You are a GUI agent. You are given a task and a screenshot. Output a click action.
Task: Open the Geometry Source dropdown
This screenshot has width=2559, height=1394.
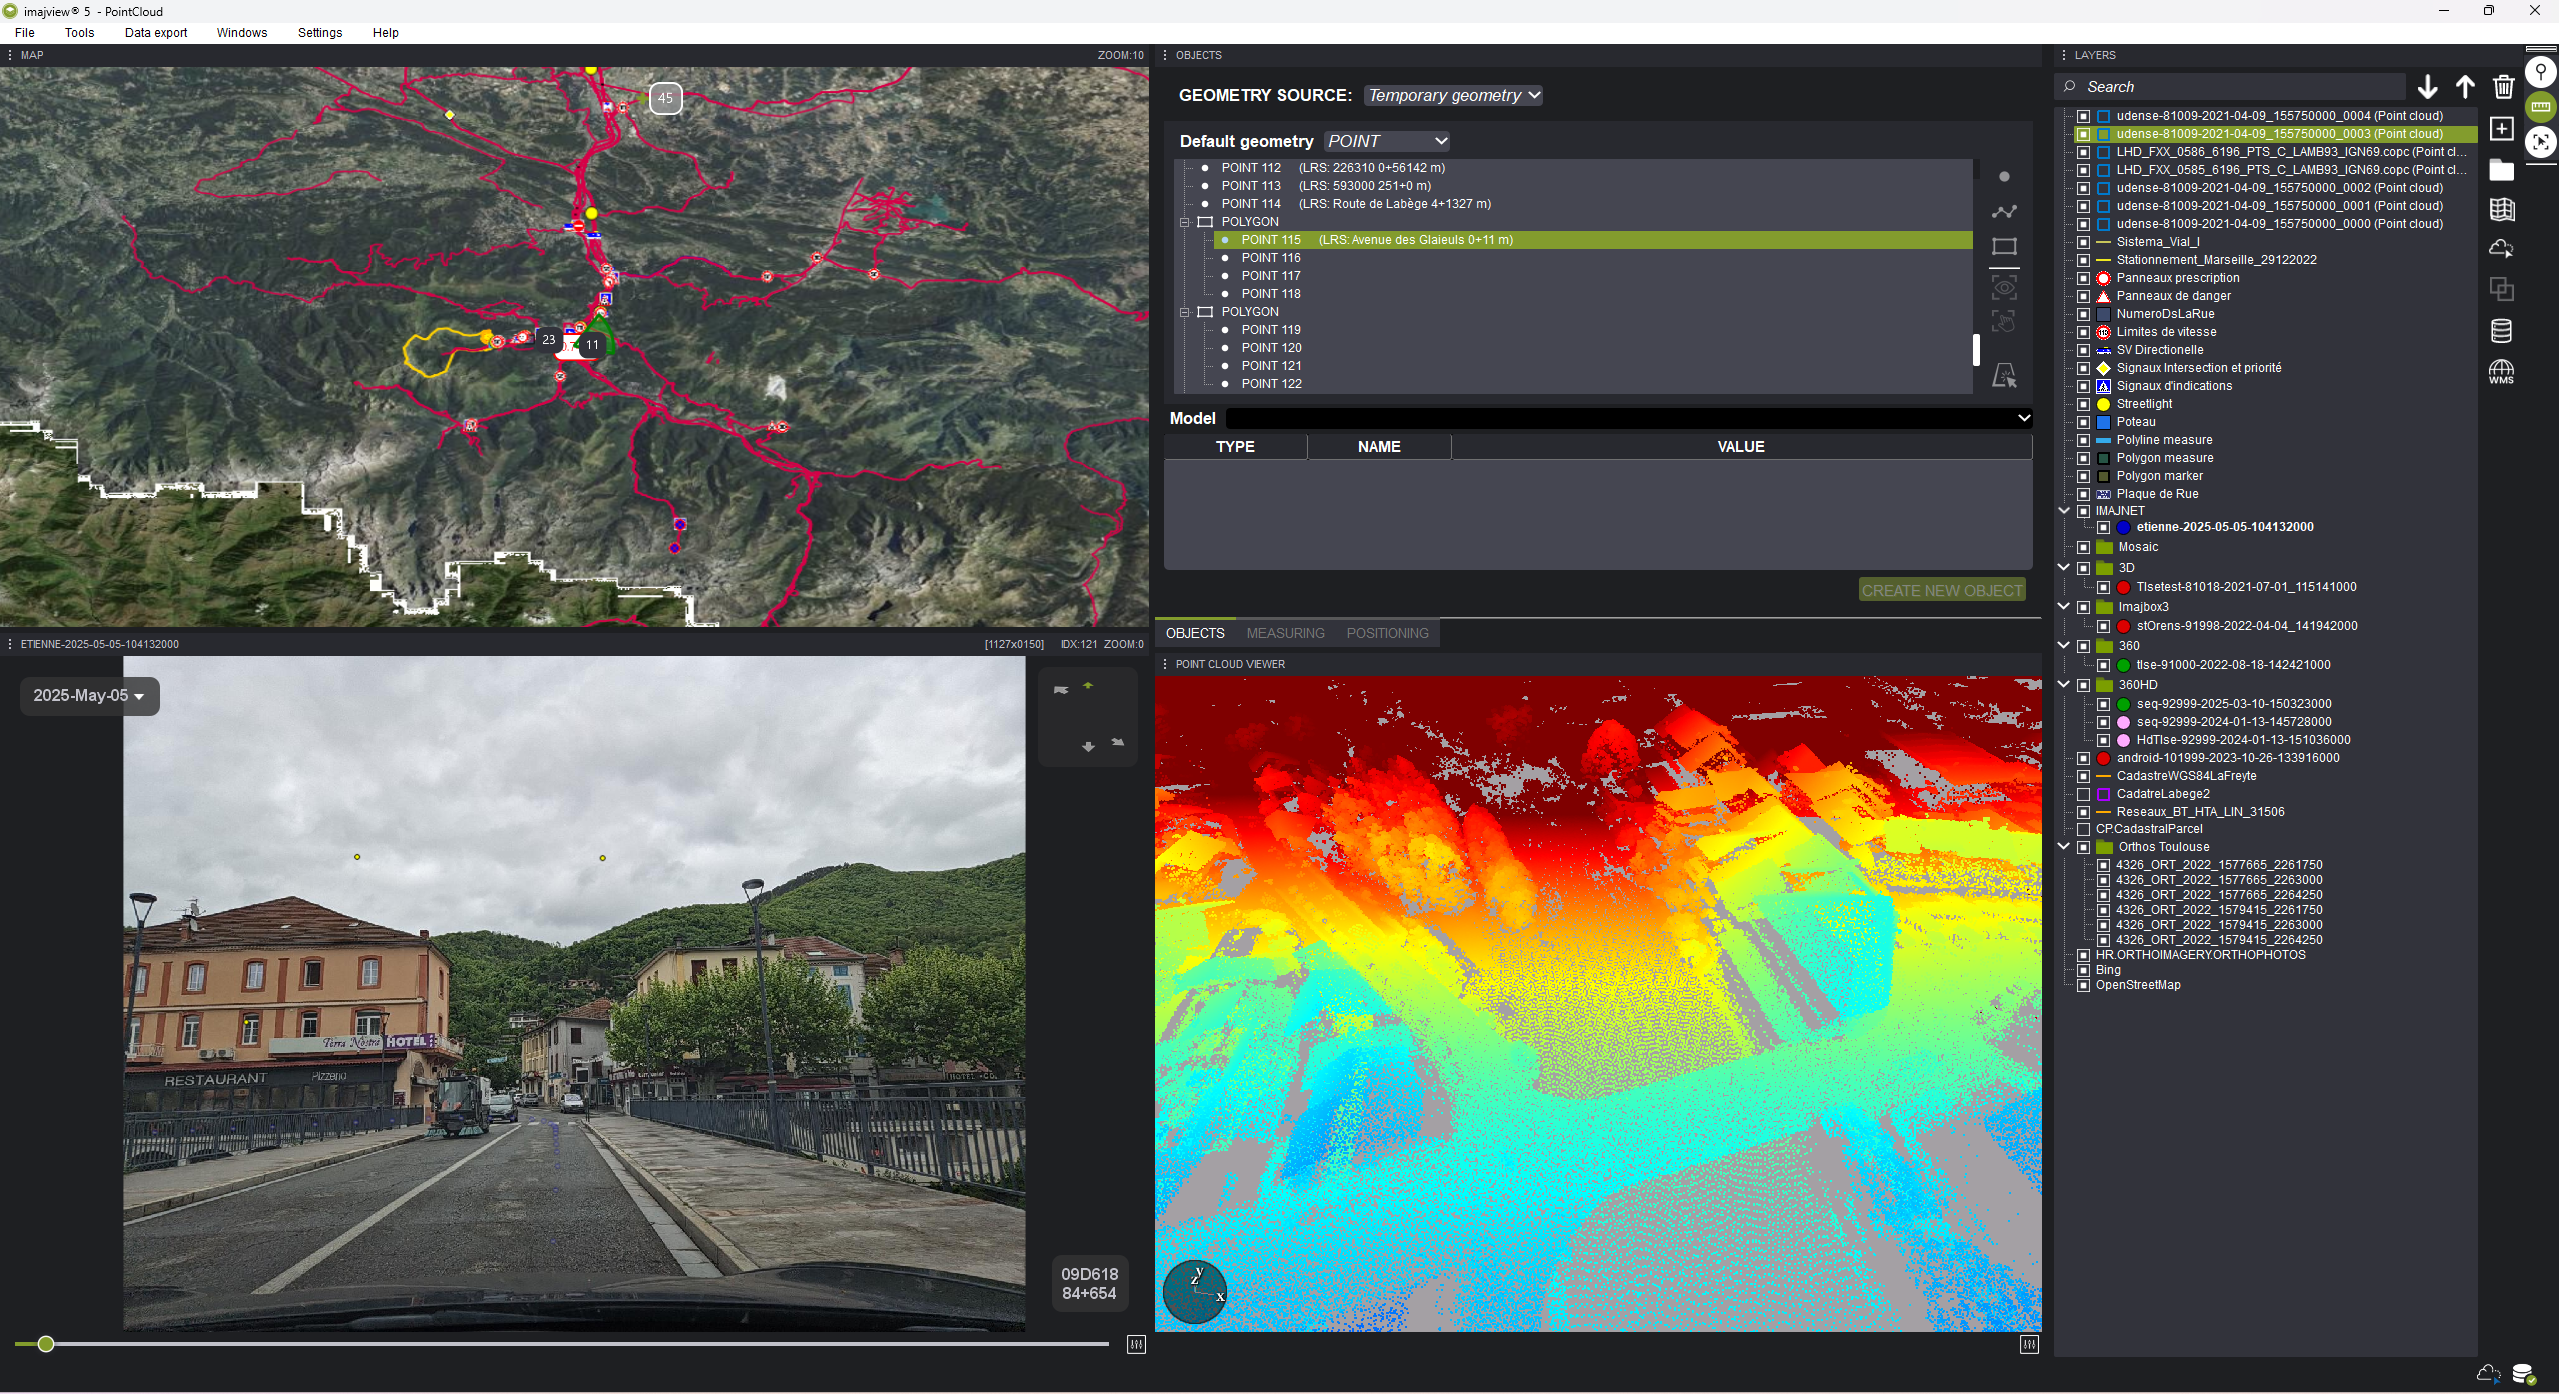pos(1452,95)
